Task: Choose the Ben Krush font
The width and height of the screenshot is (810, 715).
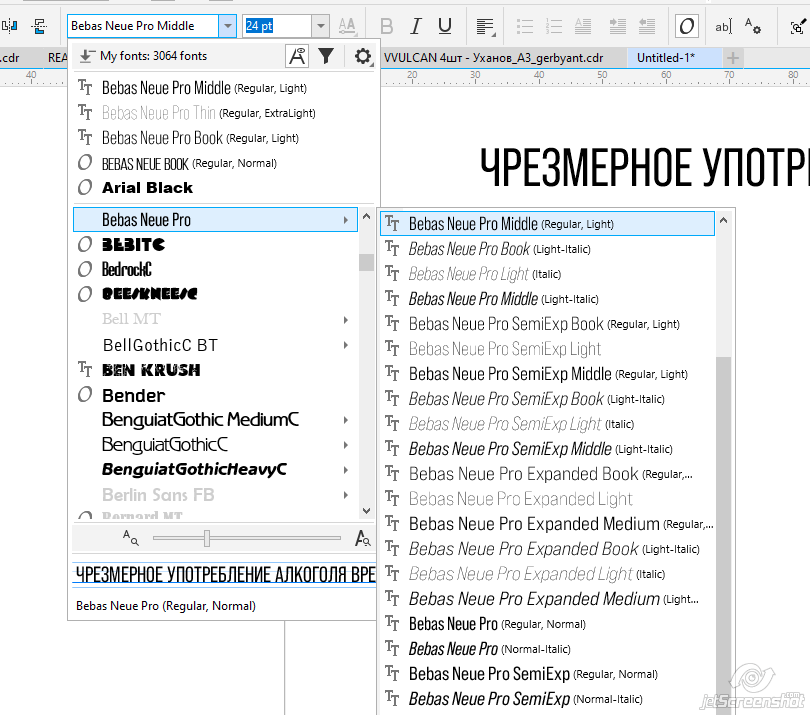Action: tap(215, 369)
